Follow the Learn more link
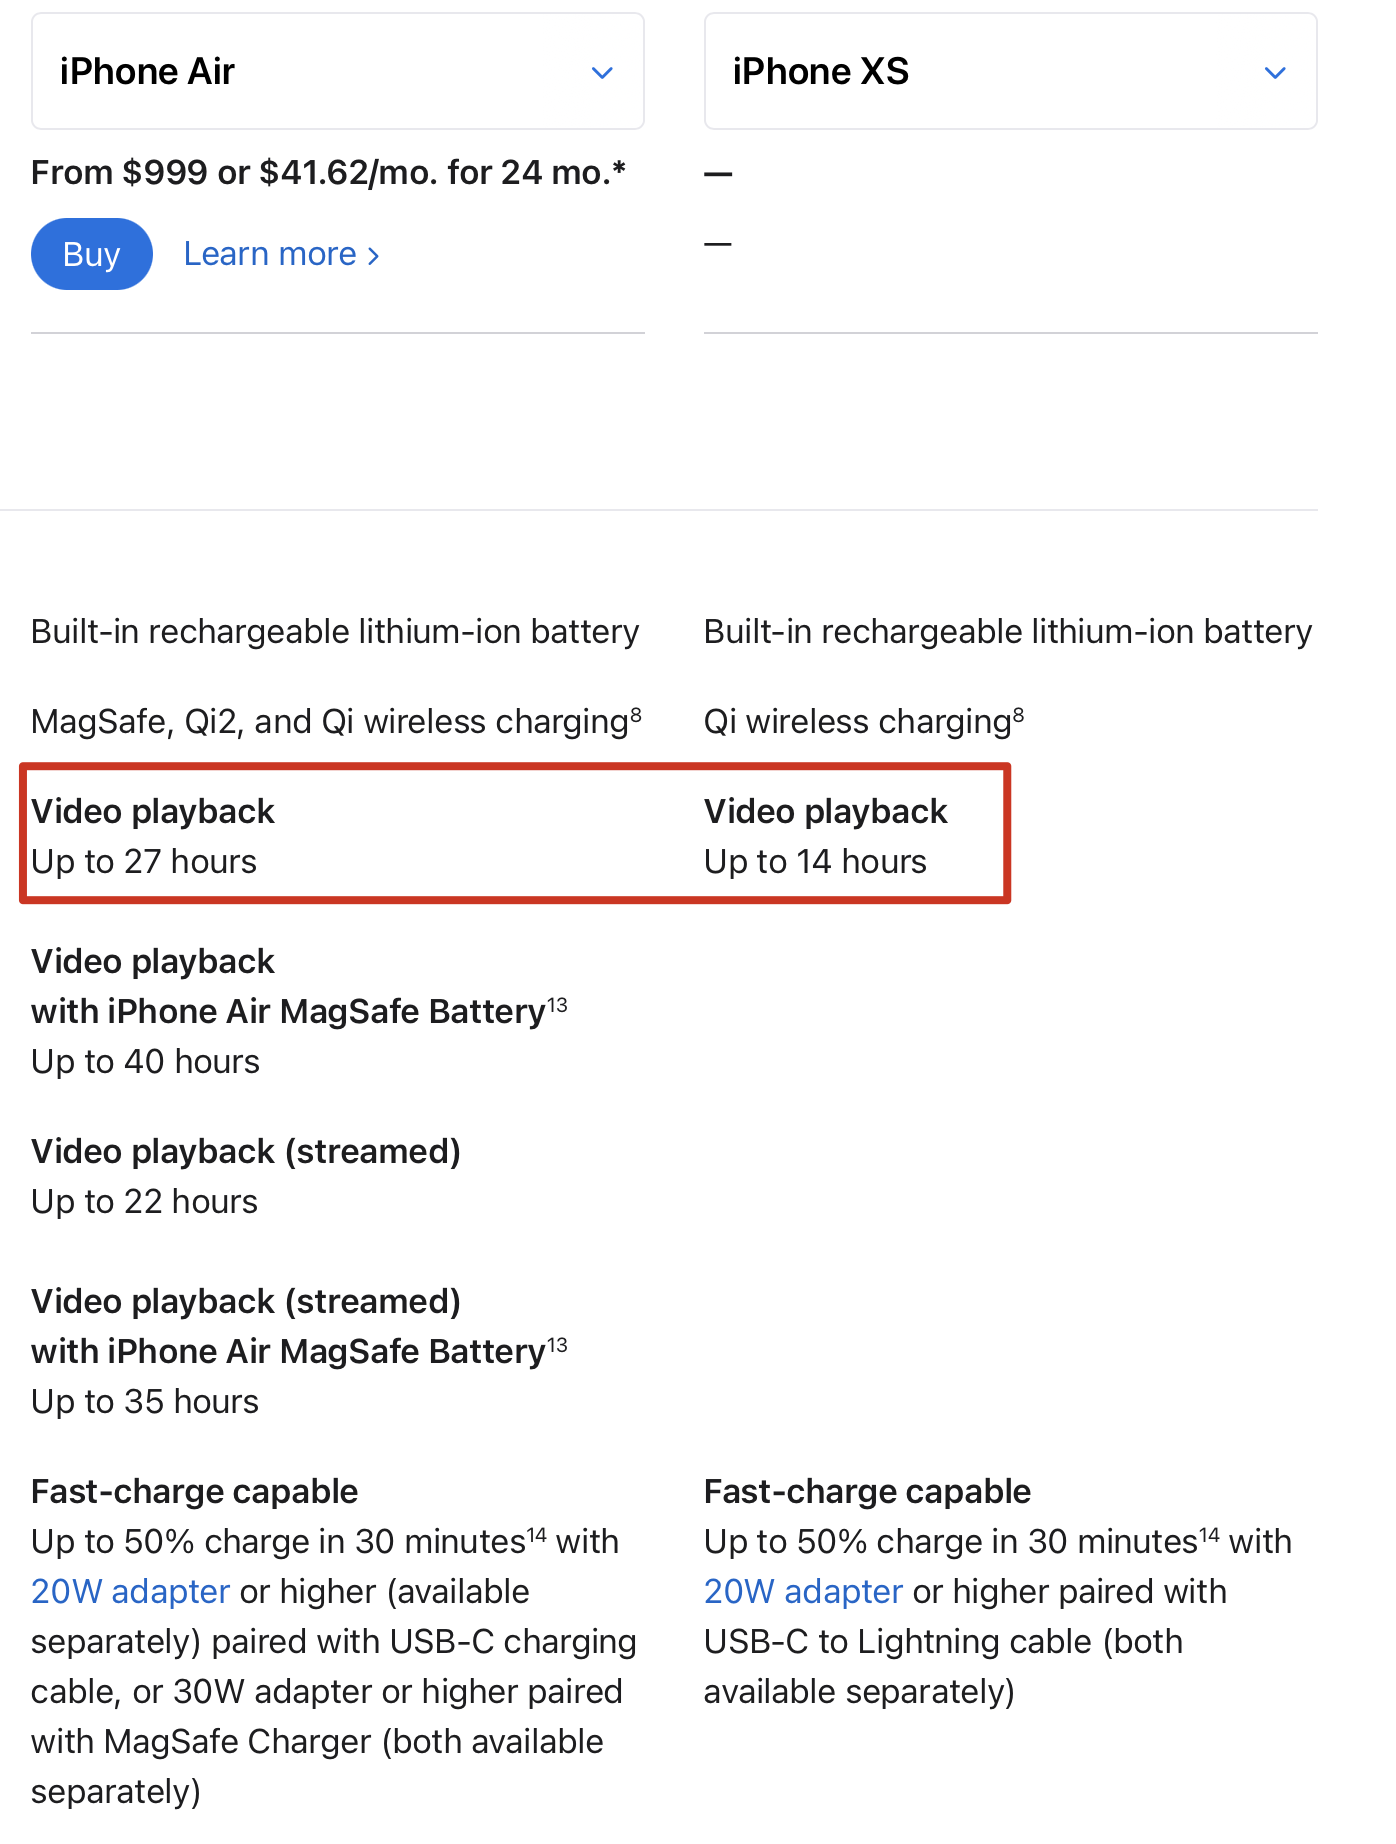This screenshot has width=1396, height=1844. coord(281,254)
